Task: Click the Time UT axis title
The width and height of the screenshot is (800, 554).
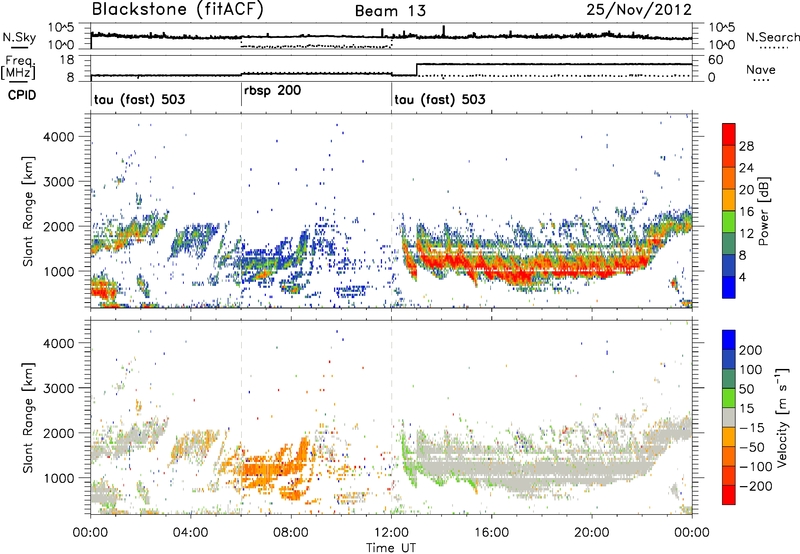Action: 391,547
